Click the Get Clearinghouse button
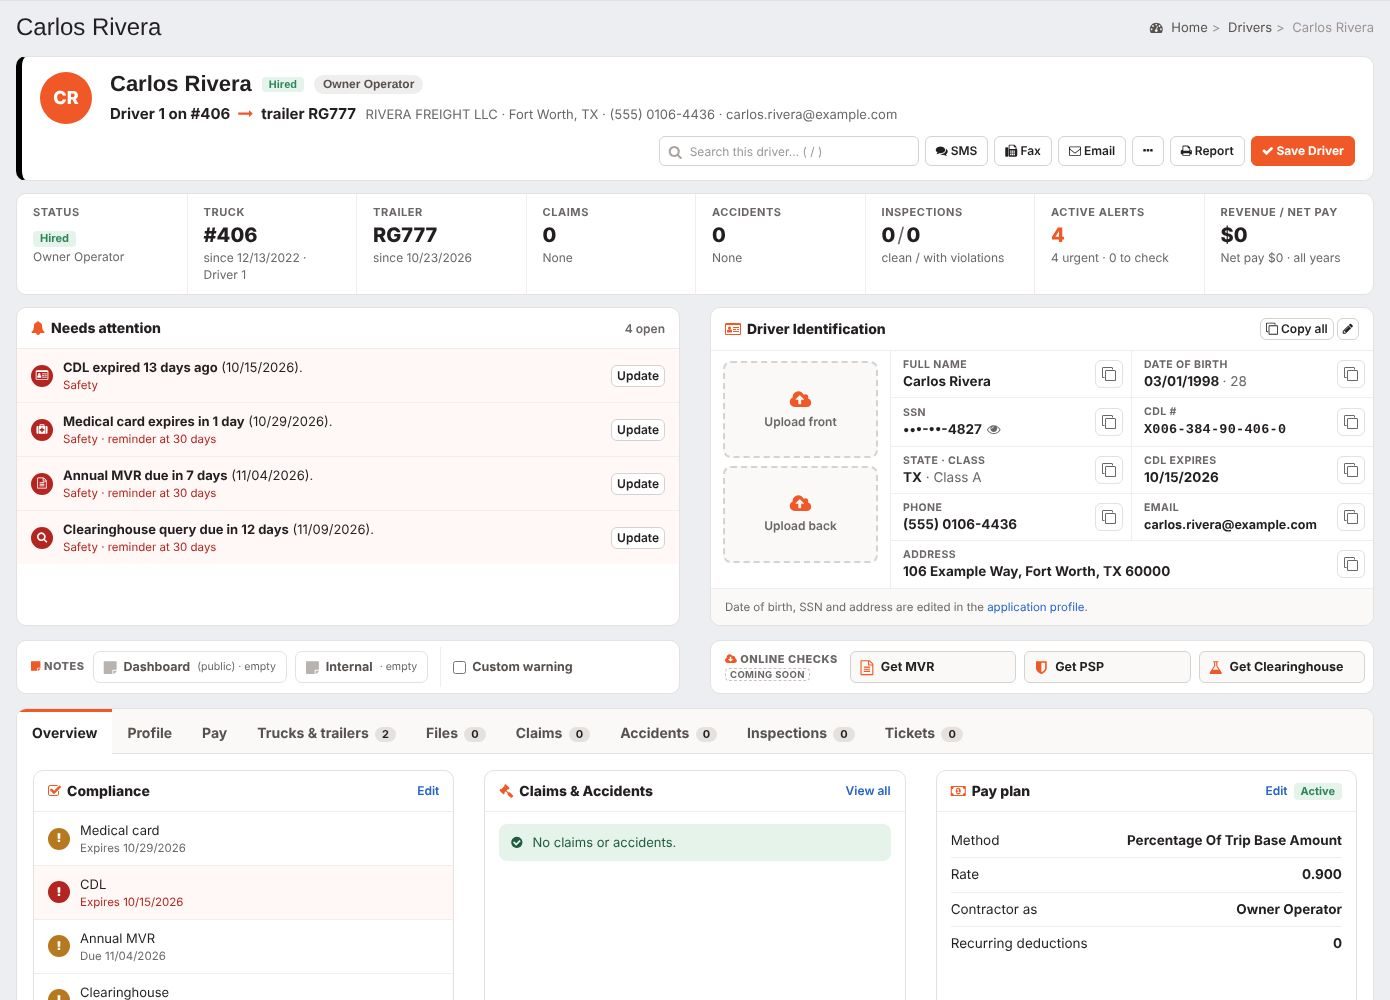Image resolution: width=1390 pixels, height=1000 pixels. tap(1282, 667)
